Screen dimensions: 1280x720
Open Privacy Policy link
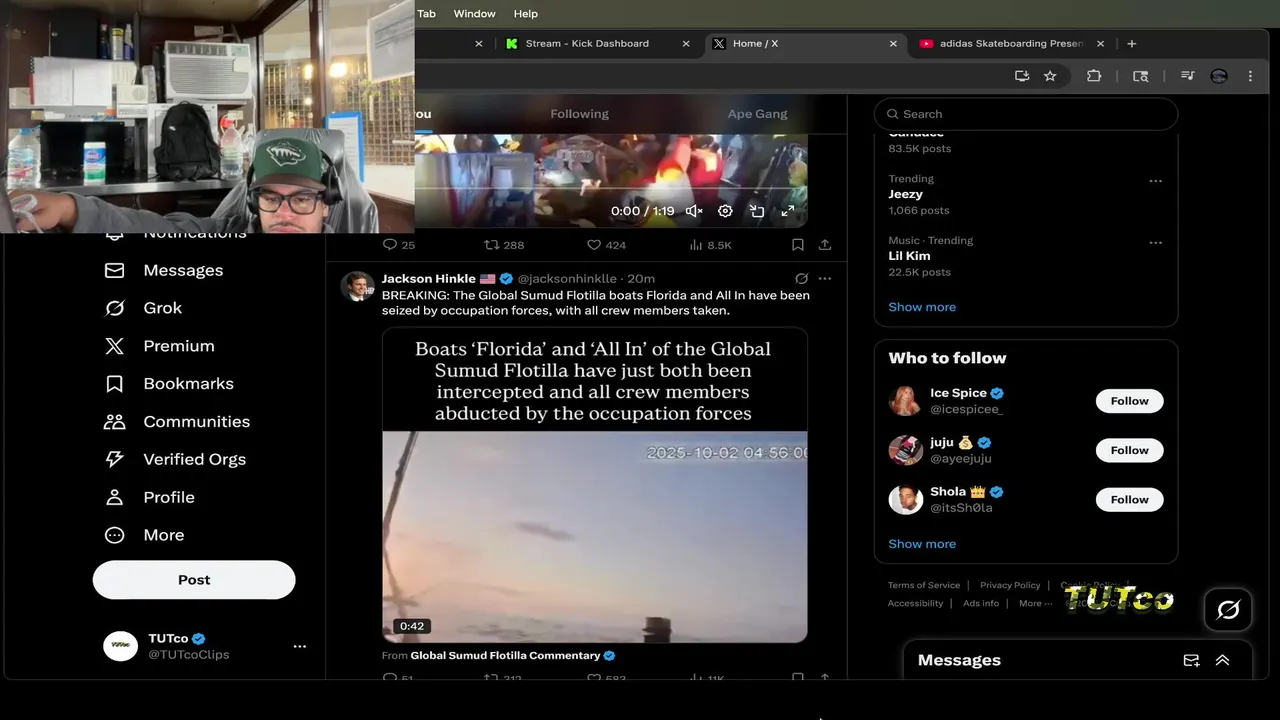coord(1010,585)
